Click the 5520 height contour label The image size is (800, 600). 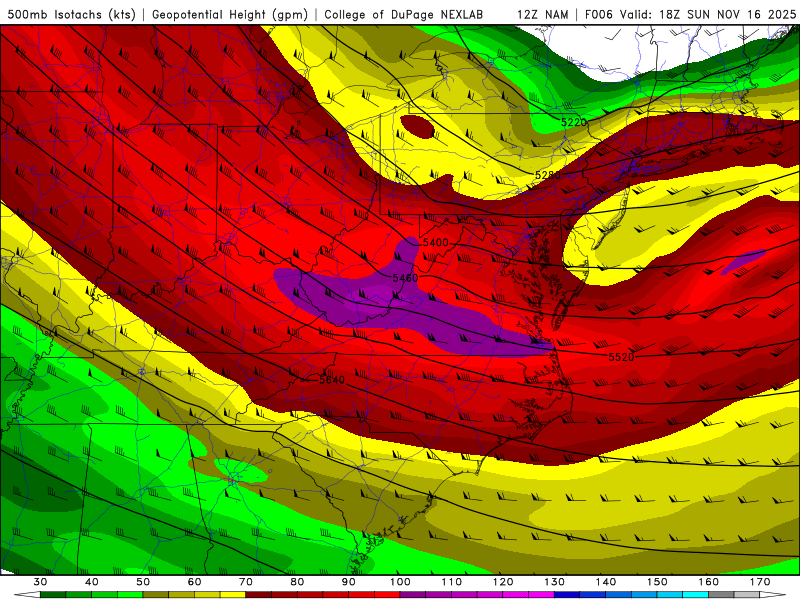621,357
